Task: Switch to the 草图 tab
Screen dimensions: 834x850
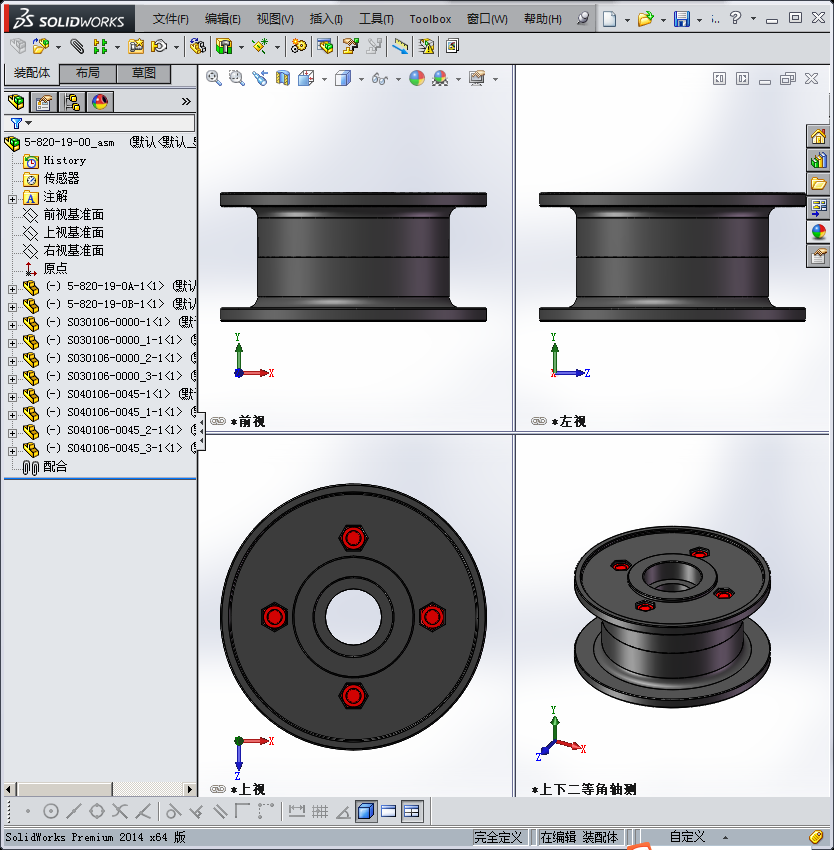Action: [x=144, y=73]
